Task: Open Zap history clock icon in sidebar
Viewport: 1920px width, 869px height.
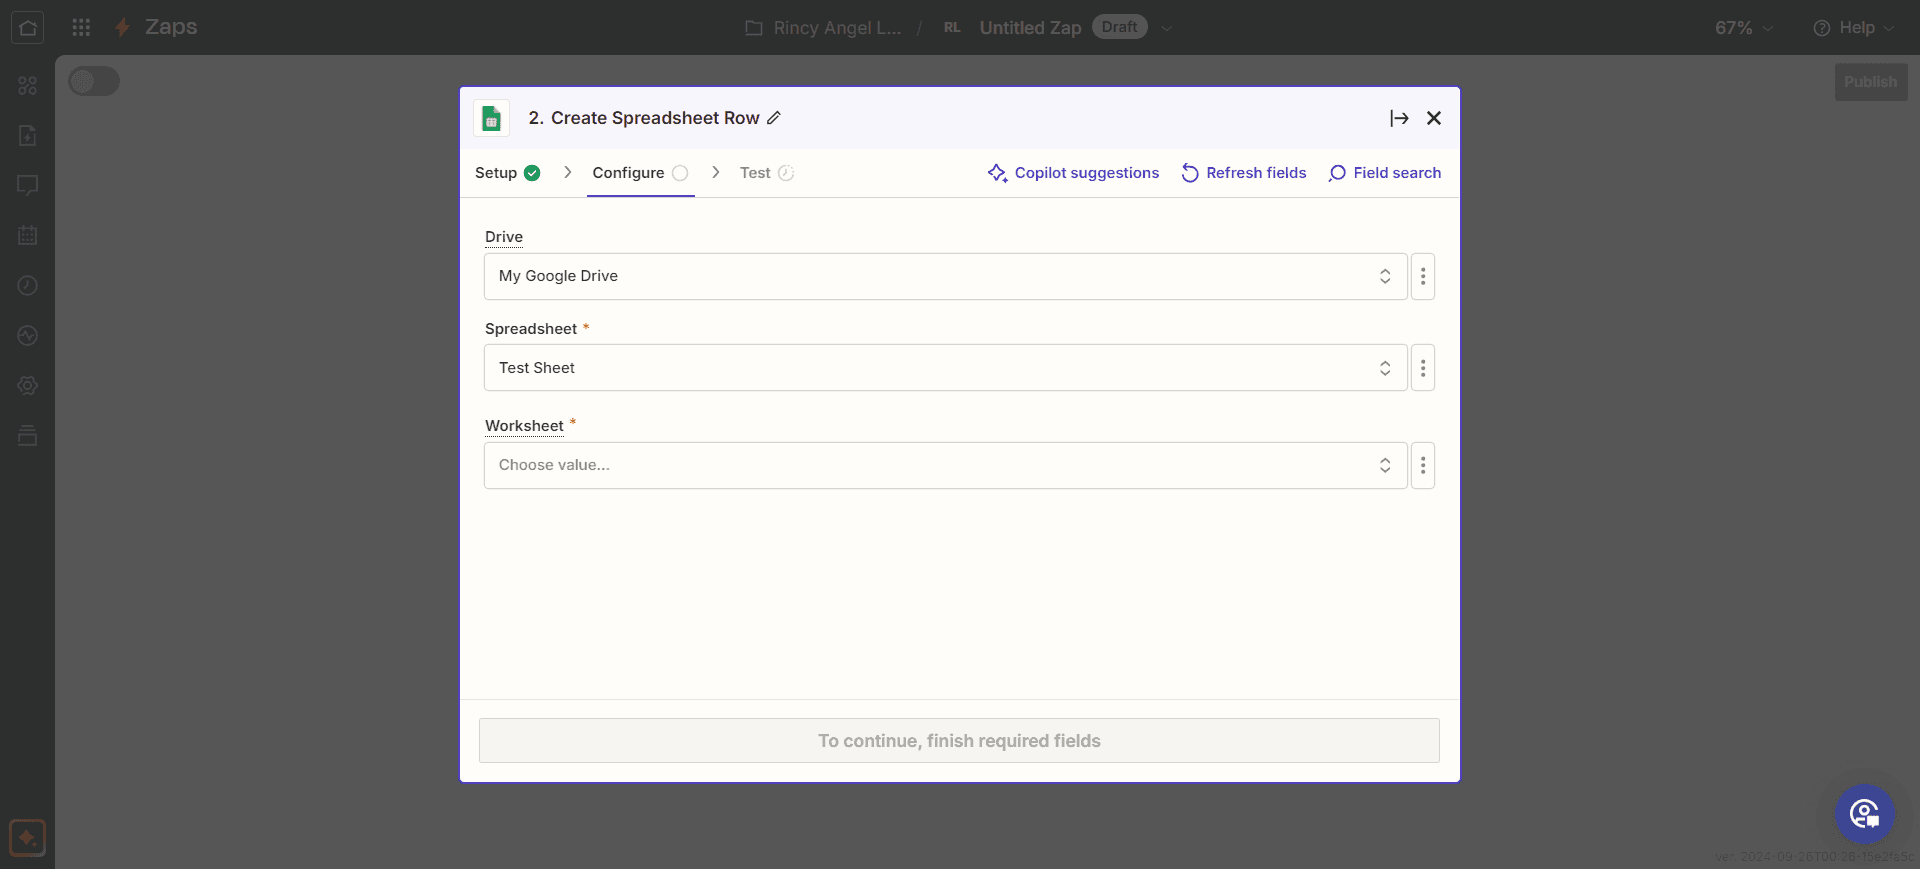Action: coord(27,286)
